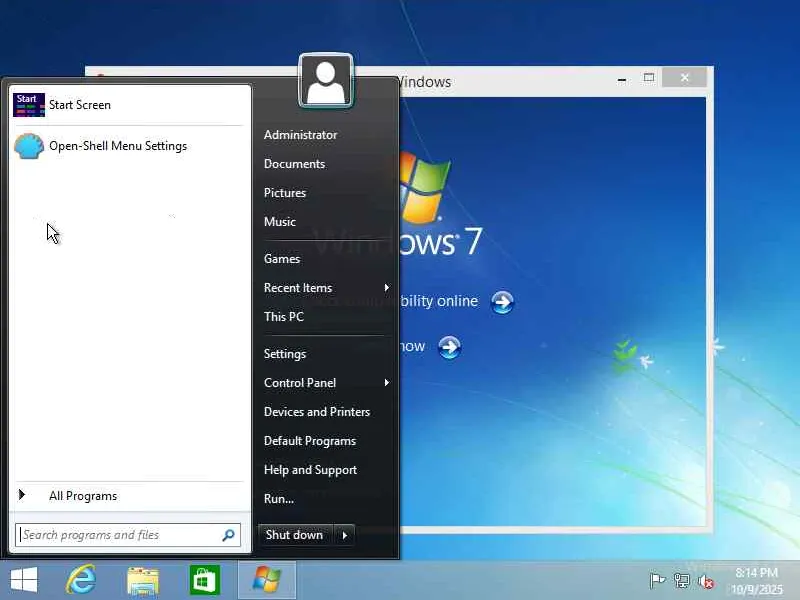The height and width of the screenshot is (600, 800).
Task: Open Documents from the Start menu
Action: click(x=294, y=164)
